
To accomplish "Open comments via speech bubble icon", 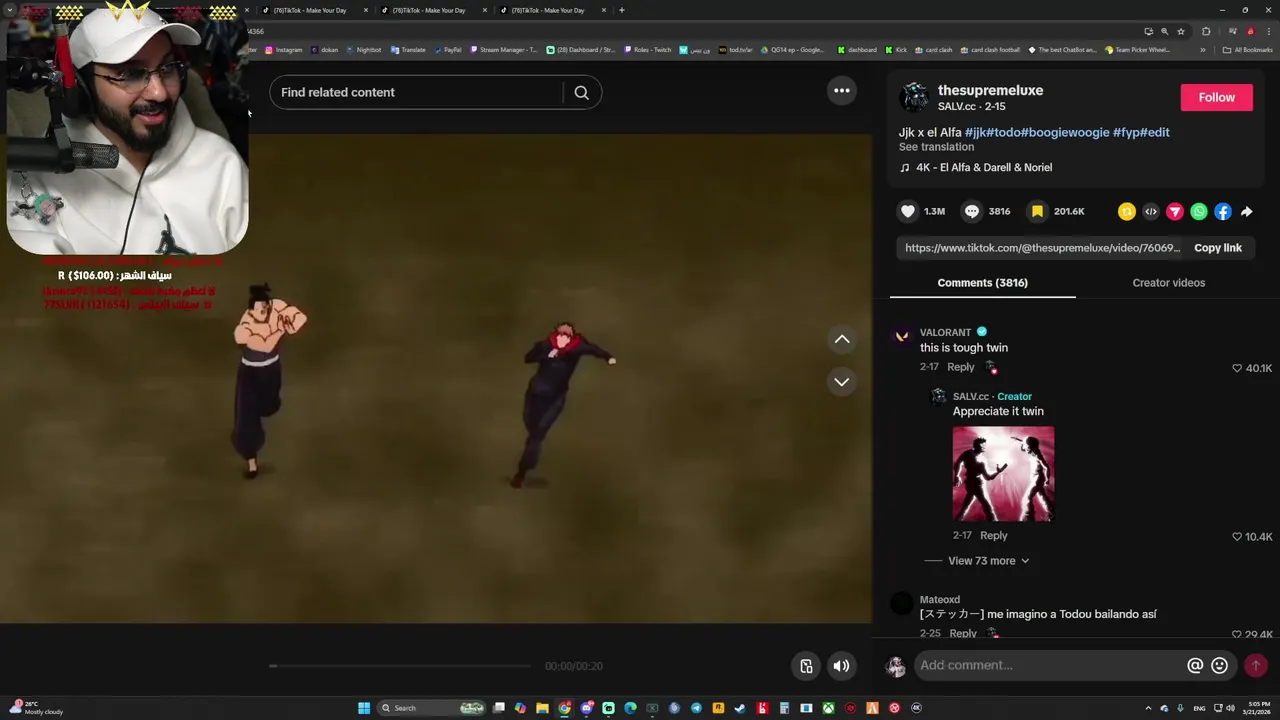I will (972, 211).
